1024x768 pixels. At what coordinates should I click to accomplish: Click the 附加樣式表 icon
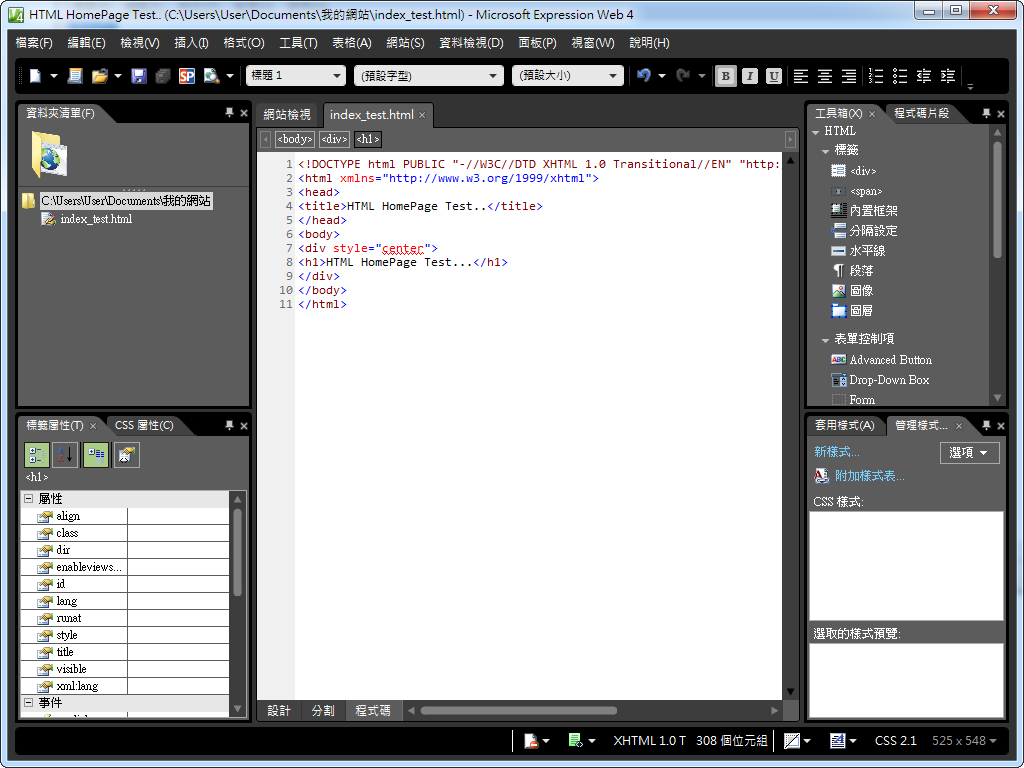822,475
